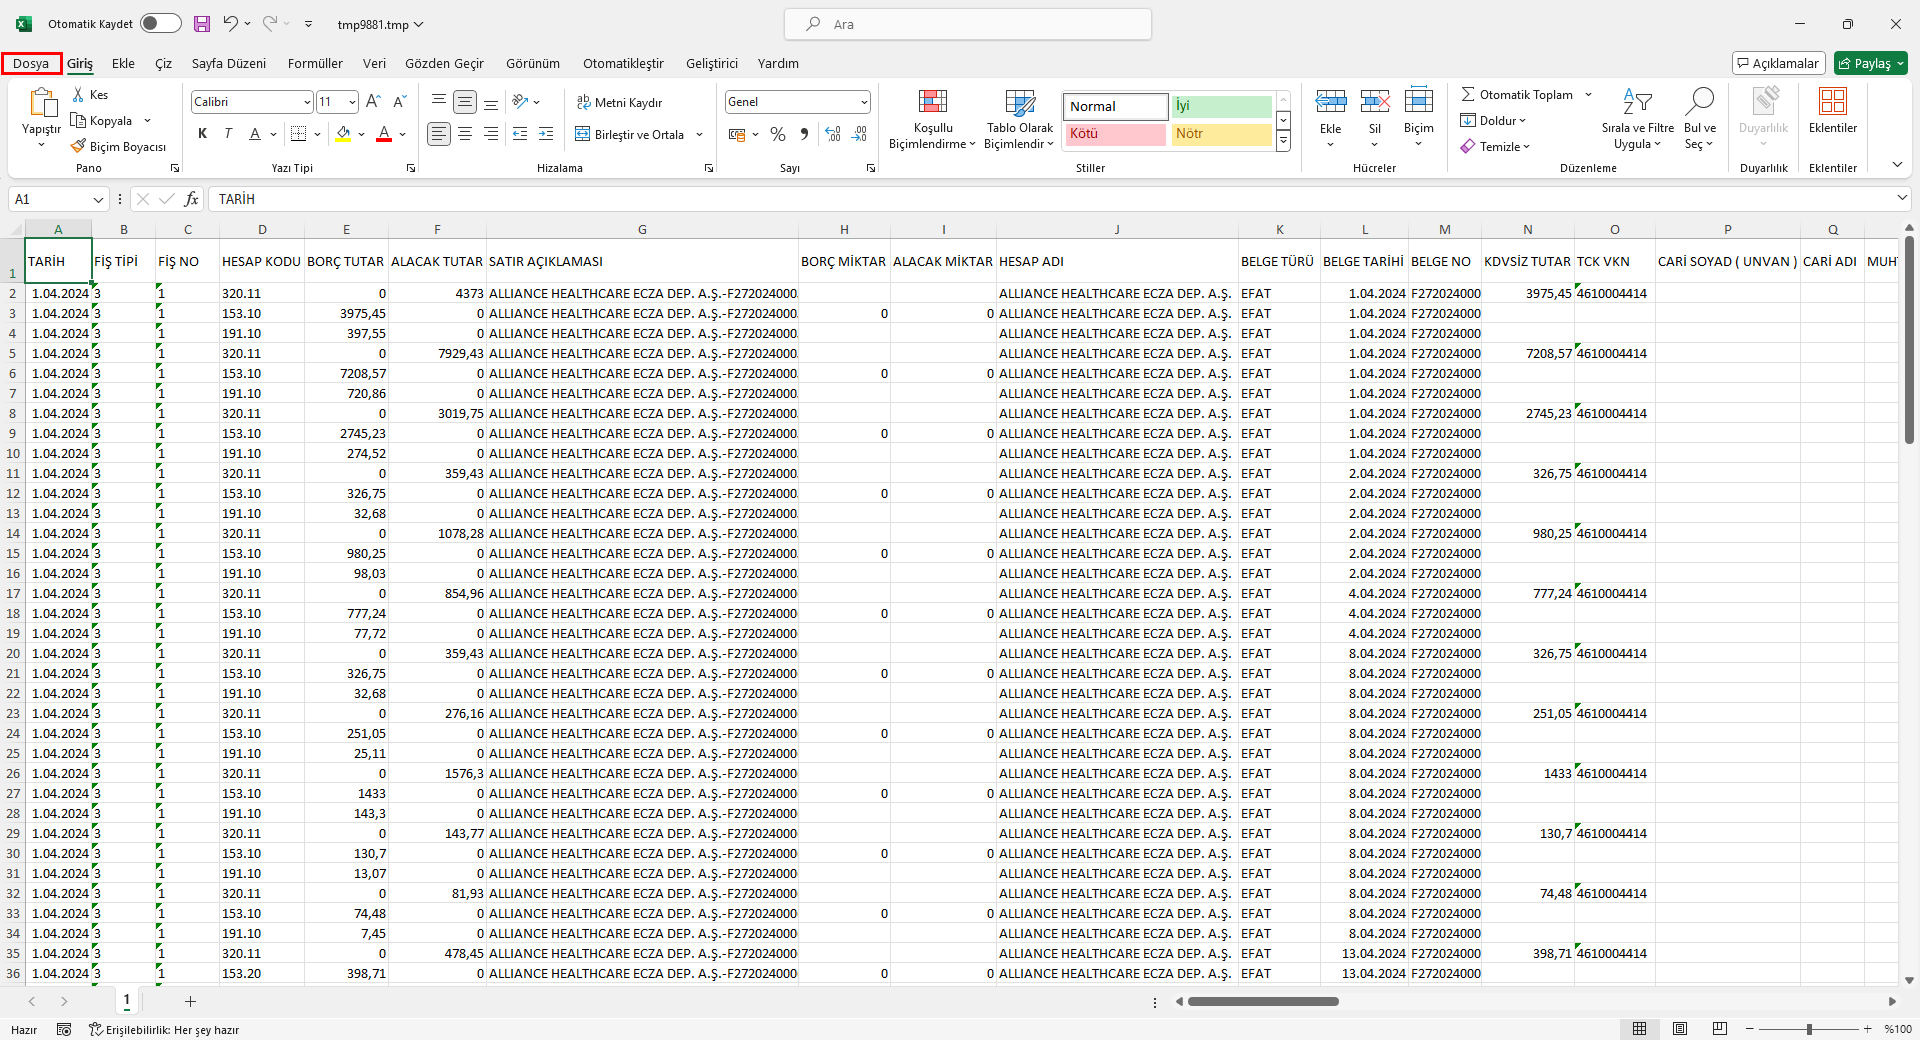Expand the Name Box dropdown arrow

coord(98,200)
